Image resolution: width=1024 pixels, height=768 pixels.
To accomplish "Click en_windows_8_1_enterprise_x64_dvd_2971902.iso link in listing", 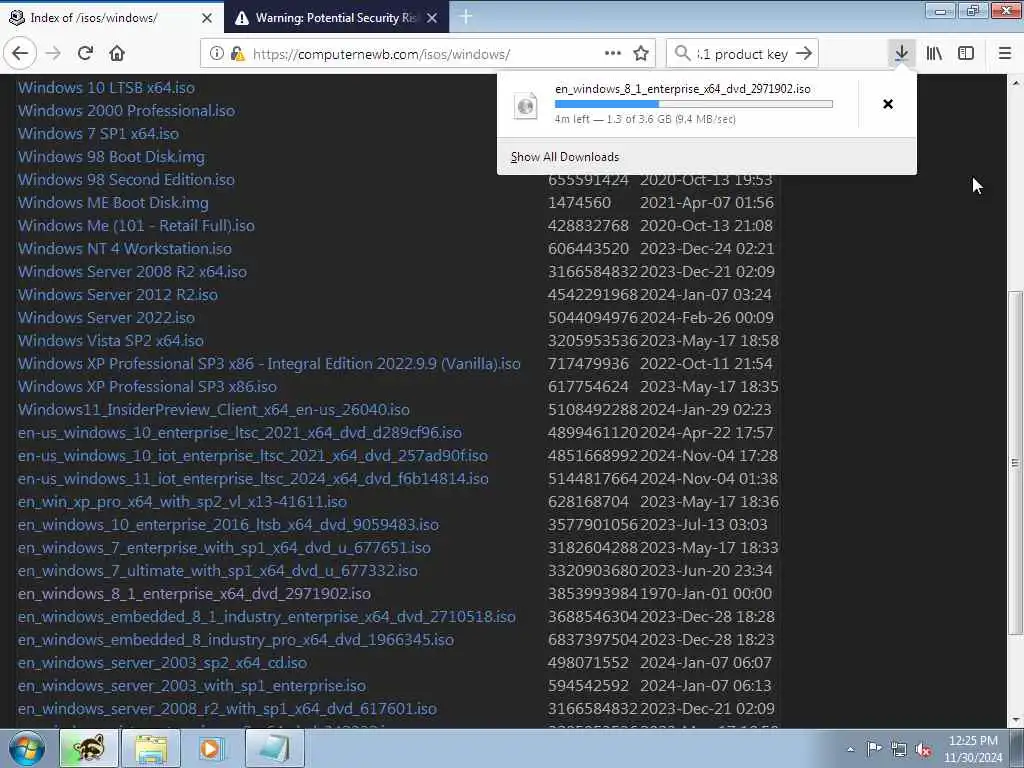I will pos(194,594).
